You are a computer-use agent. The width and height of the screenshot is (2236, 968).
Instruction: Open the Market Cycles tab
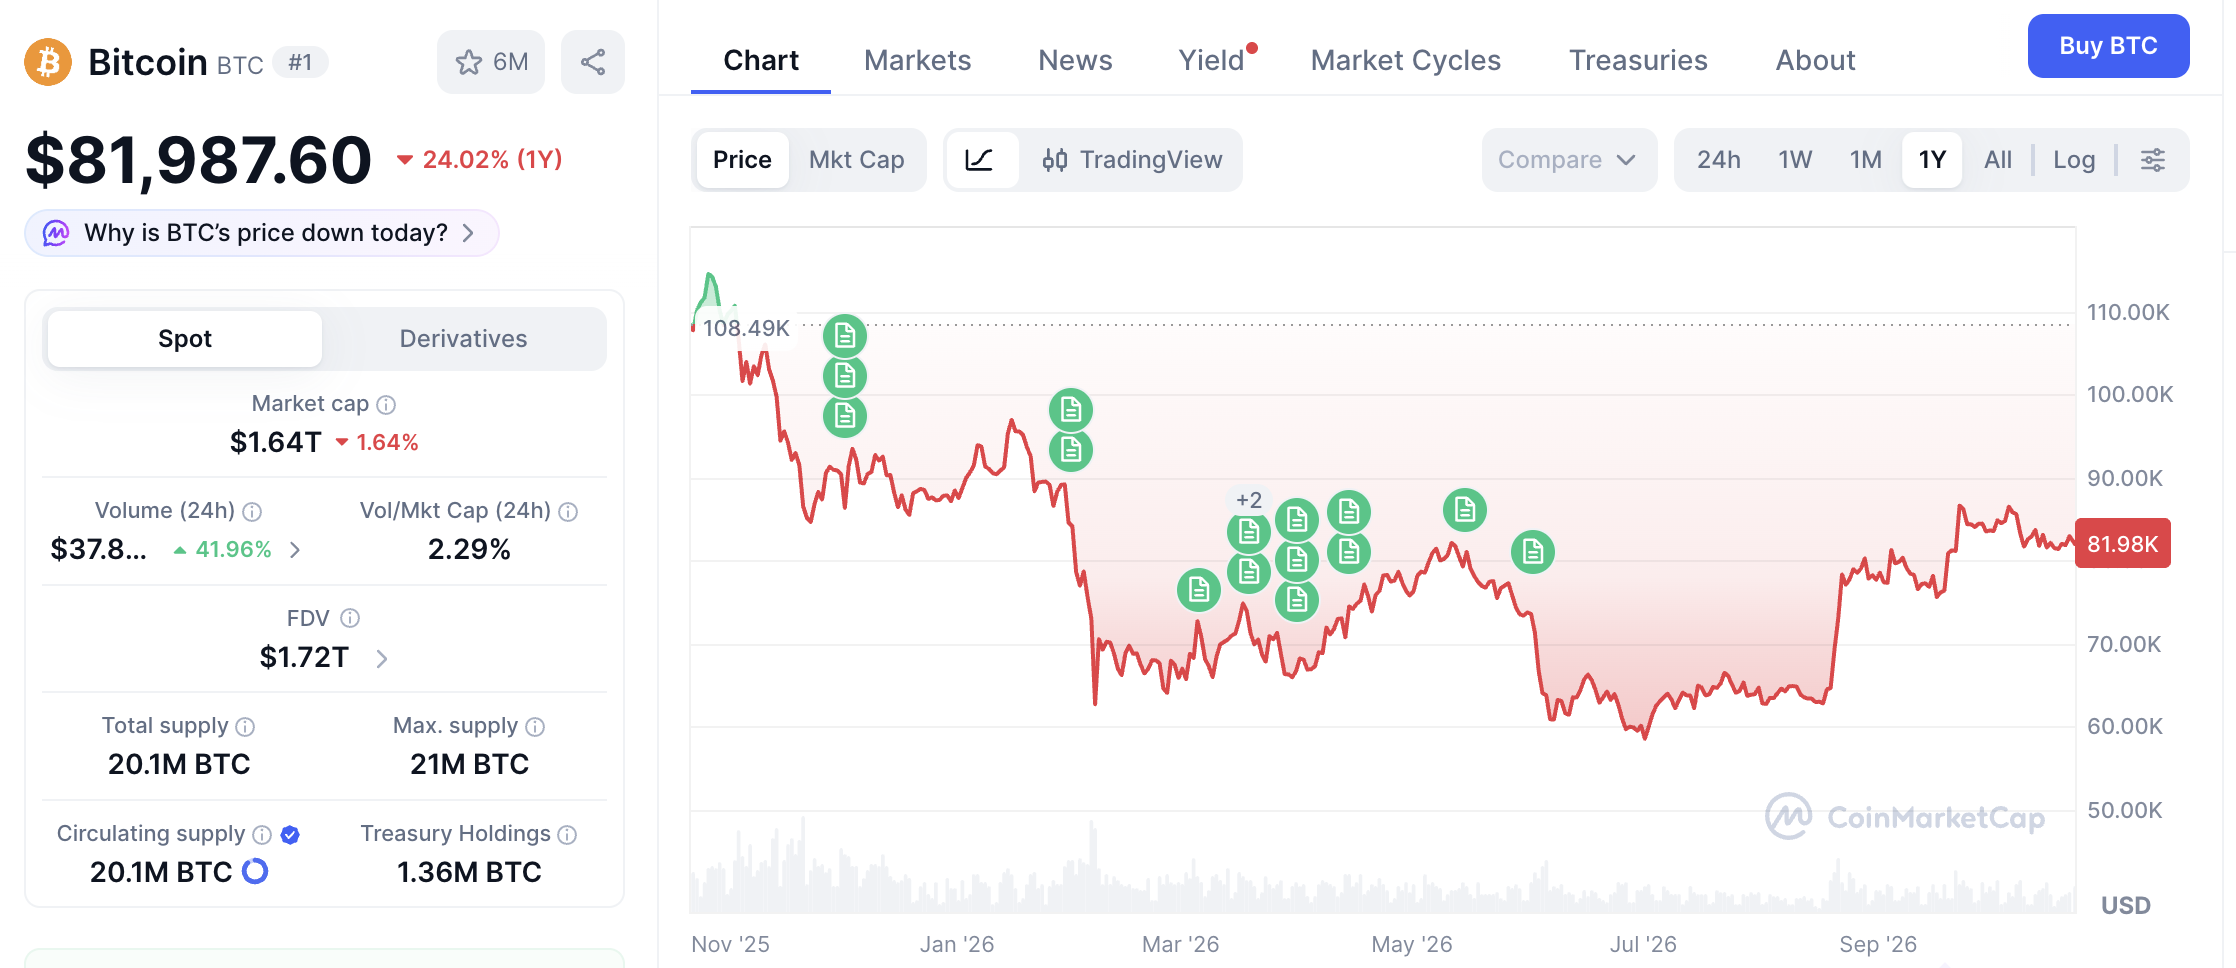tap(1405, 60)
